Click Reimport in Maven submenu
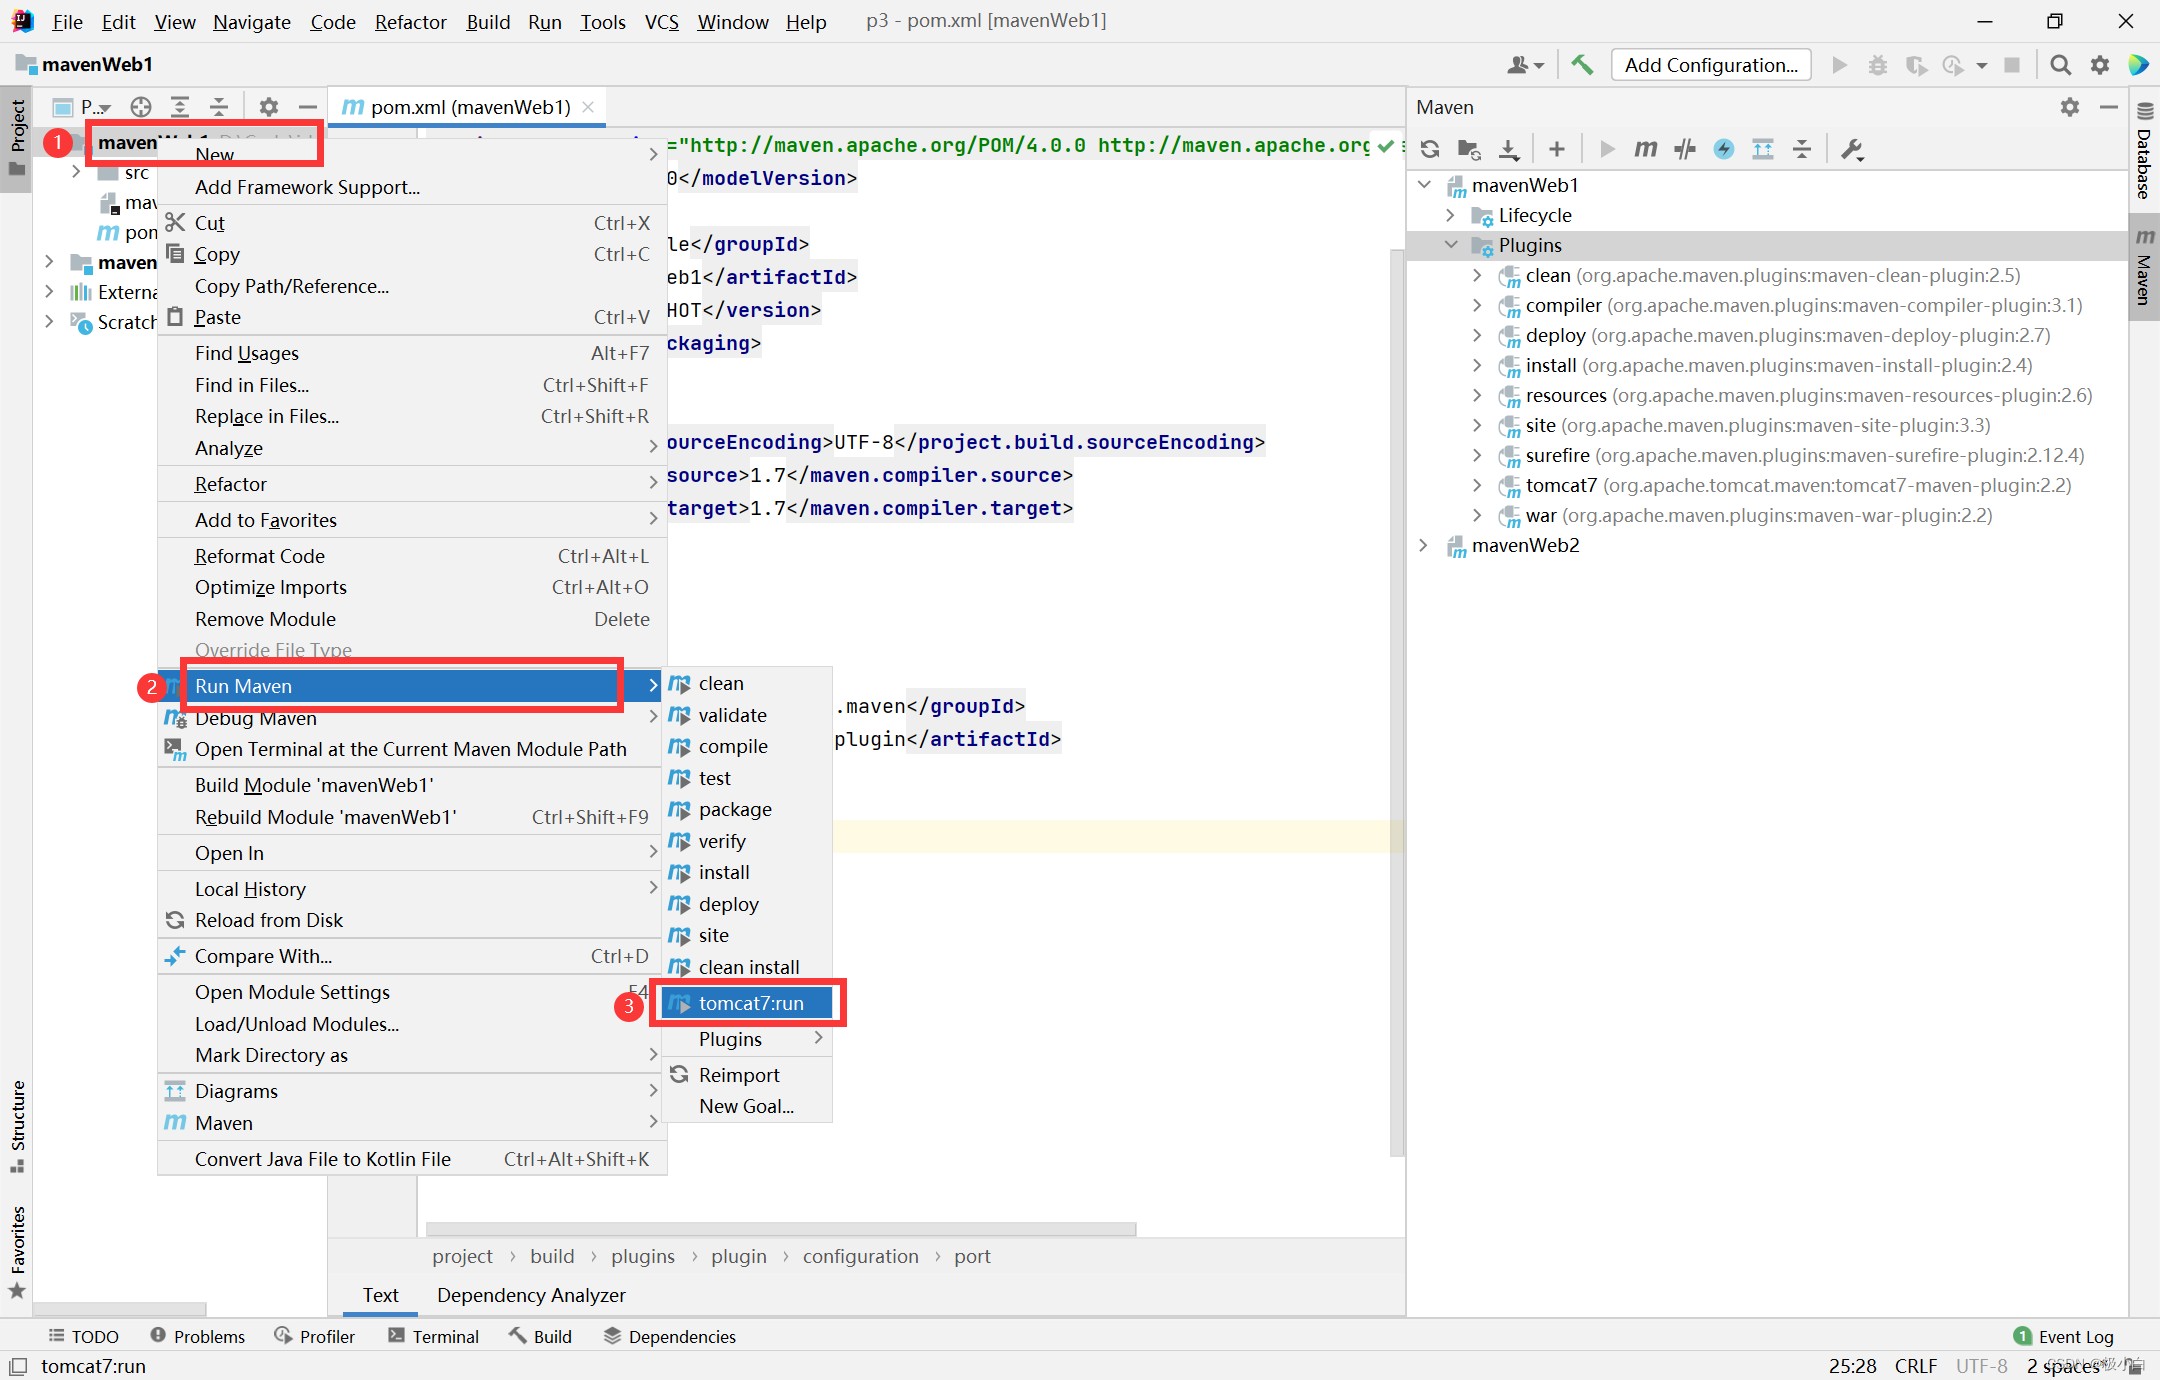 tap(747, 1075)
